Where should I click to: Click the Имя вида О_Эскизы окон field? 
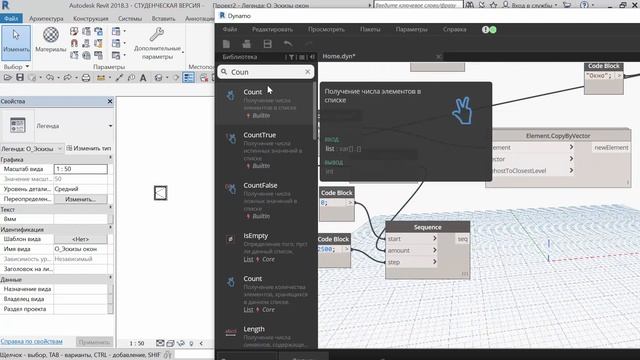[80, 249]
